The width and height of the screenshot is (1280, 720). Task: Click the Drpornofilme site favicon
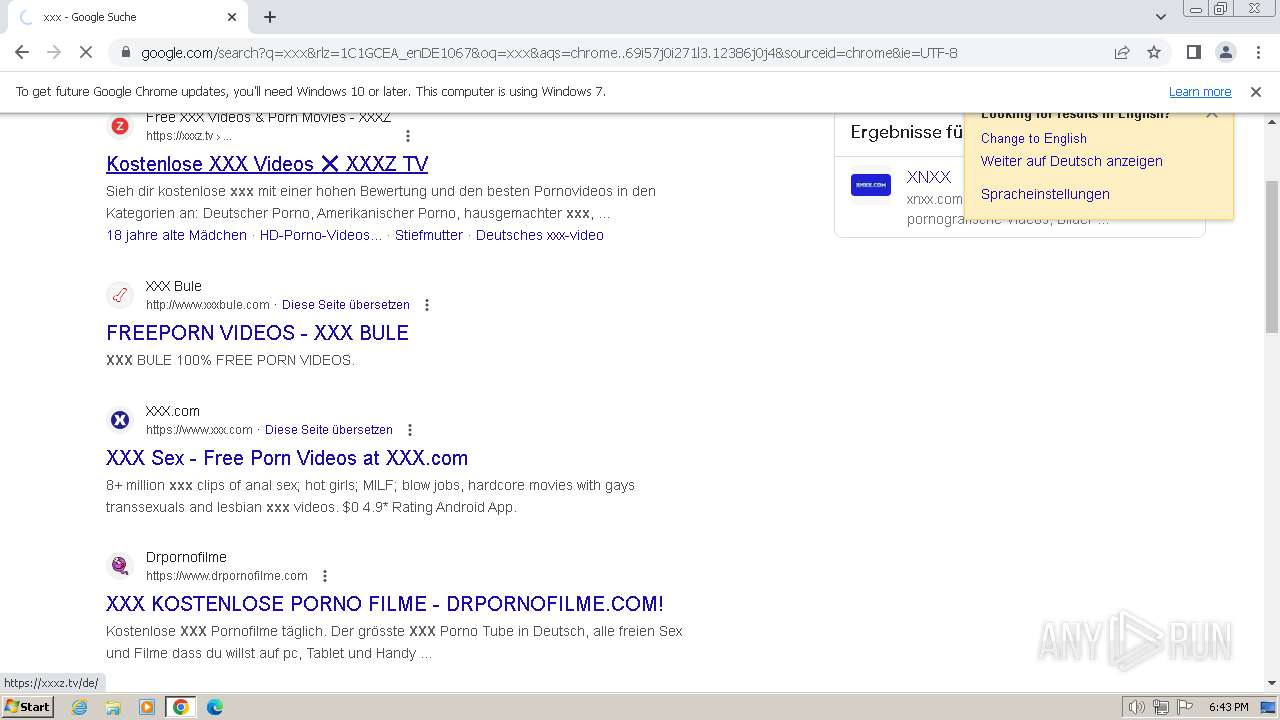point(120,566)
